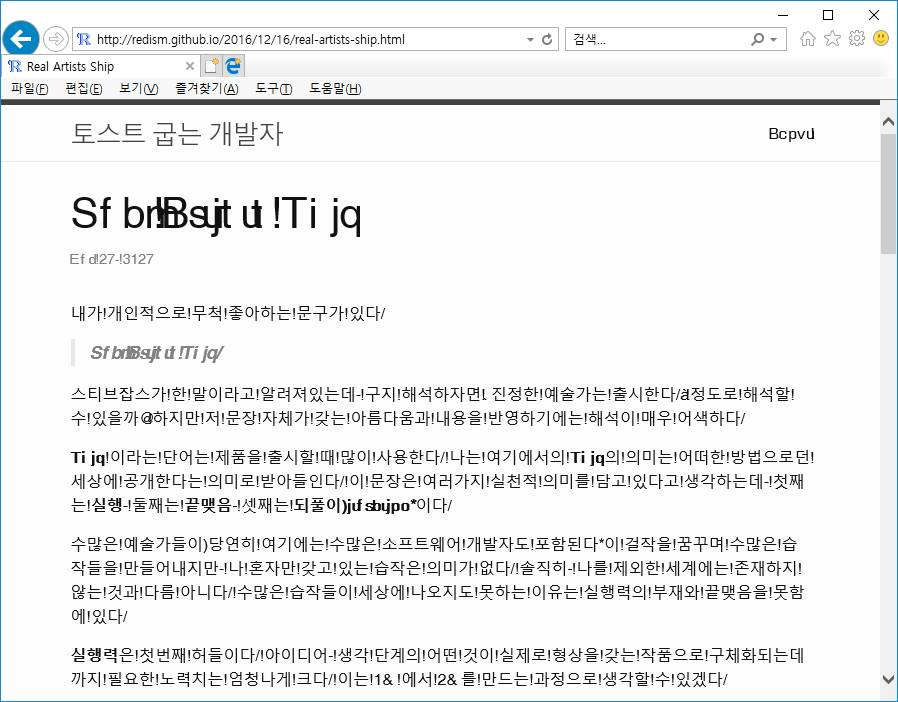This screenshot has height=702, width=898.
Task: Click the Edge browser tab icon
Action: (x=234, y=66)
